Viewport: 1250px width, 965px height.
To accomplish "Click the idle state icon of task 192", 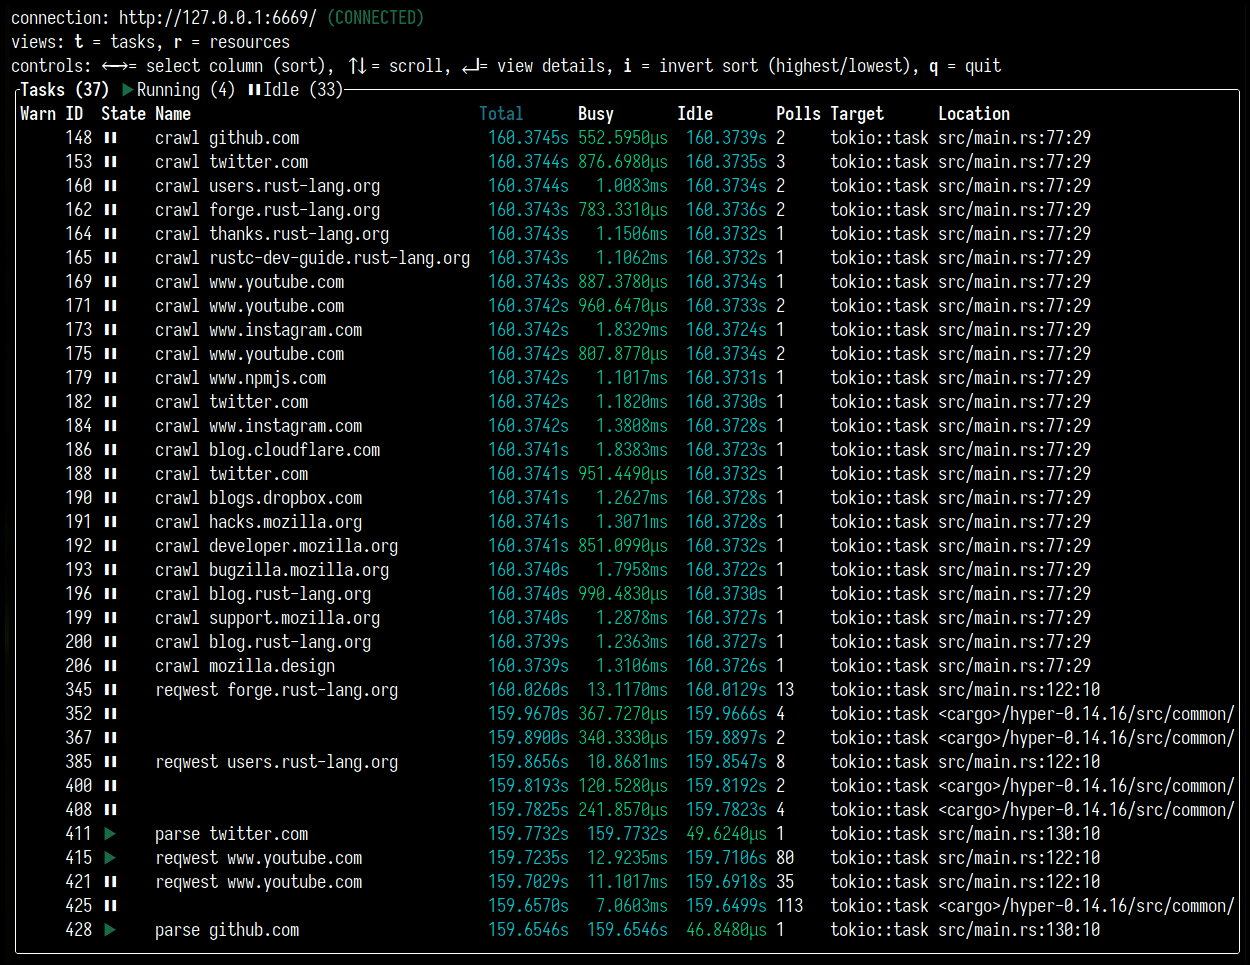I will pyautogui.click(x=110, y=546).
